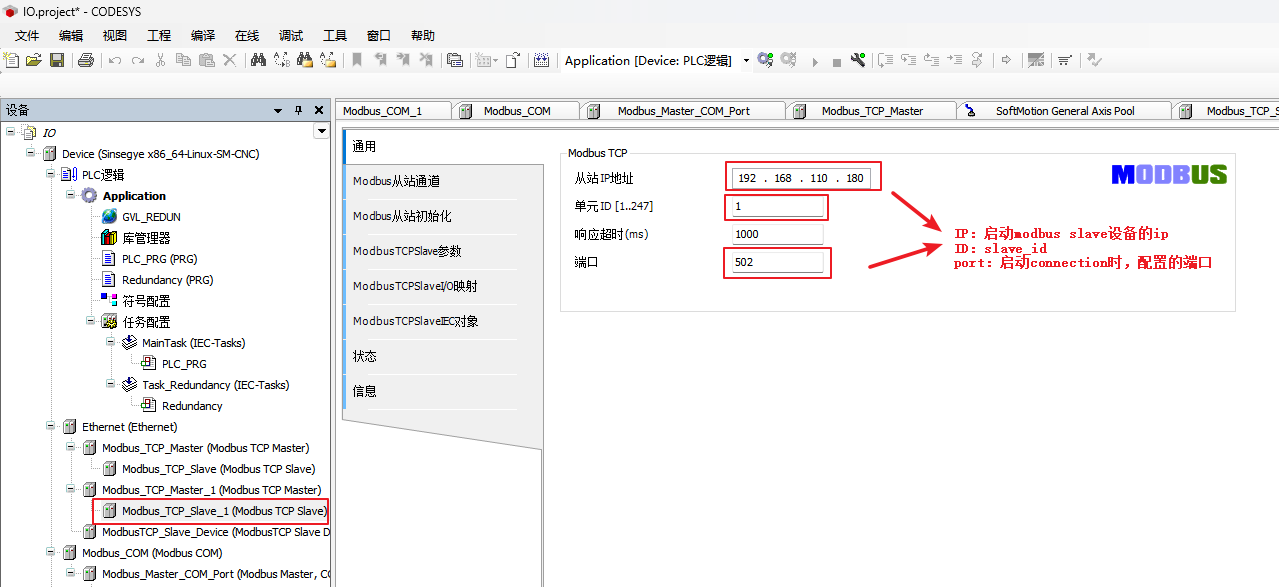1279x587 pixels.
Task: Click the 响应超时 timeout input field
Action: click(777, 234)
